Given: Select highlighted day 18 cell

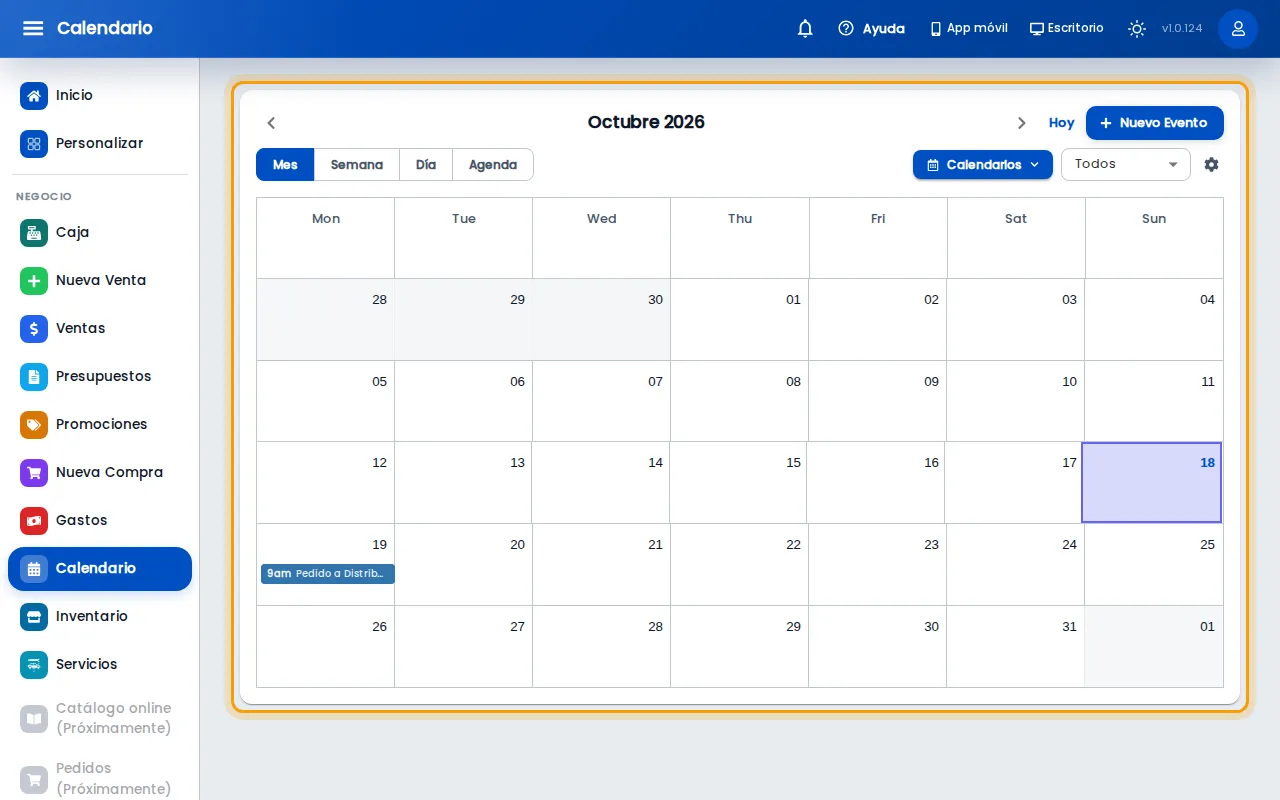Looking at the screenshot, I should coord(1152,483).
